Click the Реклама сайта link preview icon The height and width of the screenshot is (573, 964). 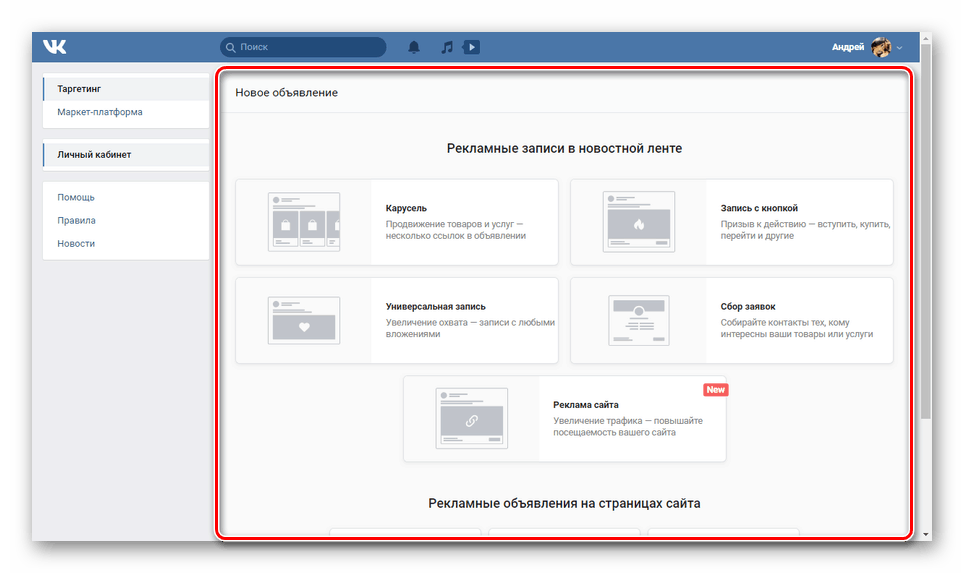coord(472,418)
